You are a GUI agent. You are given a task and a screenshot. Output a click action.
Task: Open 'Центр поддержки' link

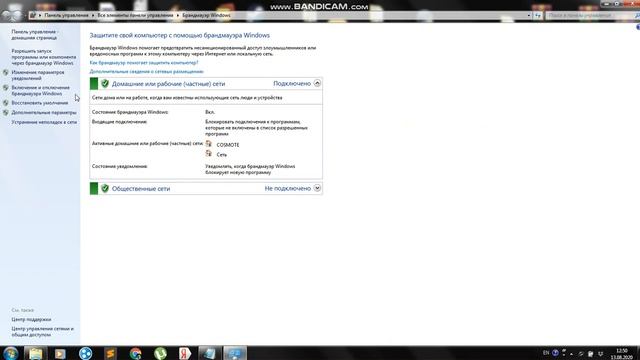(x=31, y=320)
